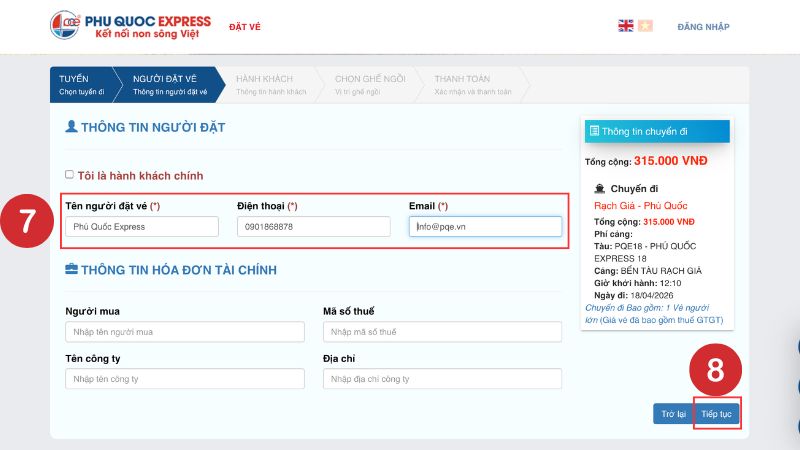This screenshot has height=450, width=800.
Task: Click the ship icon beside Chuyến đi
Action: (599, 189)
